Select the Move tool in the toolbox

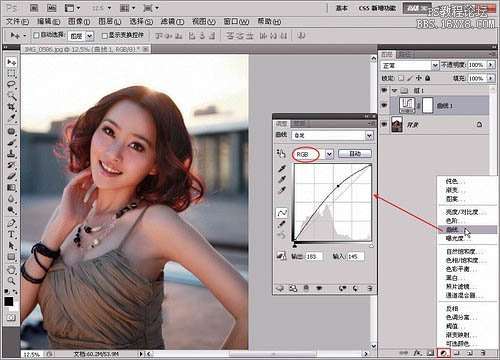tap(11, 62)
